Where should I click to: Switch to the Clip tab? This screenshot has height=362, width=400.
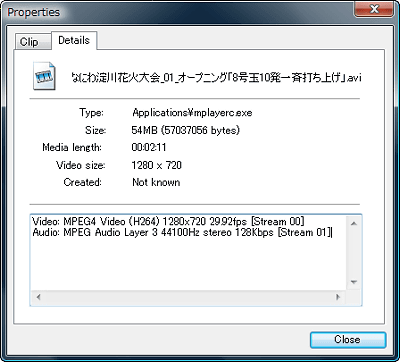click(x=32, y=42)
